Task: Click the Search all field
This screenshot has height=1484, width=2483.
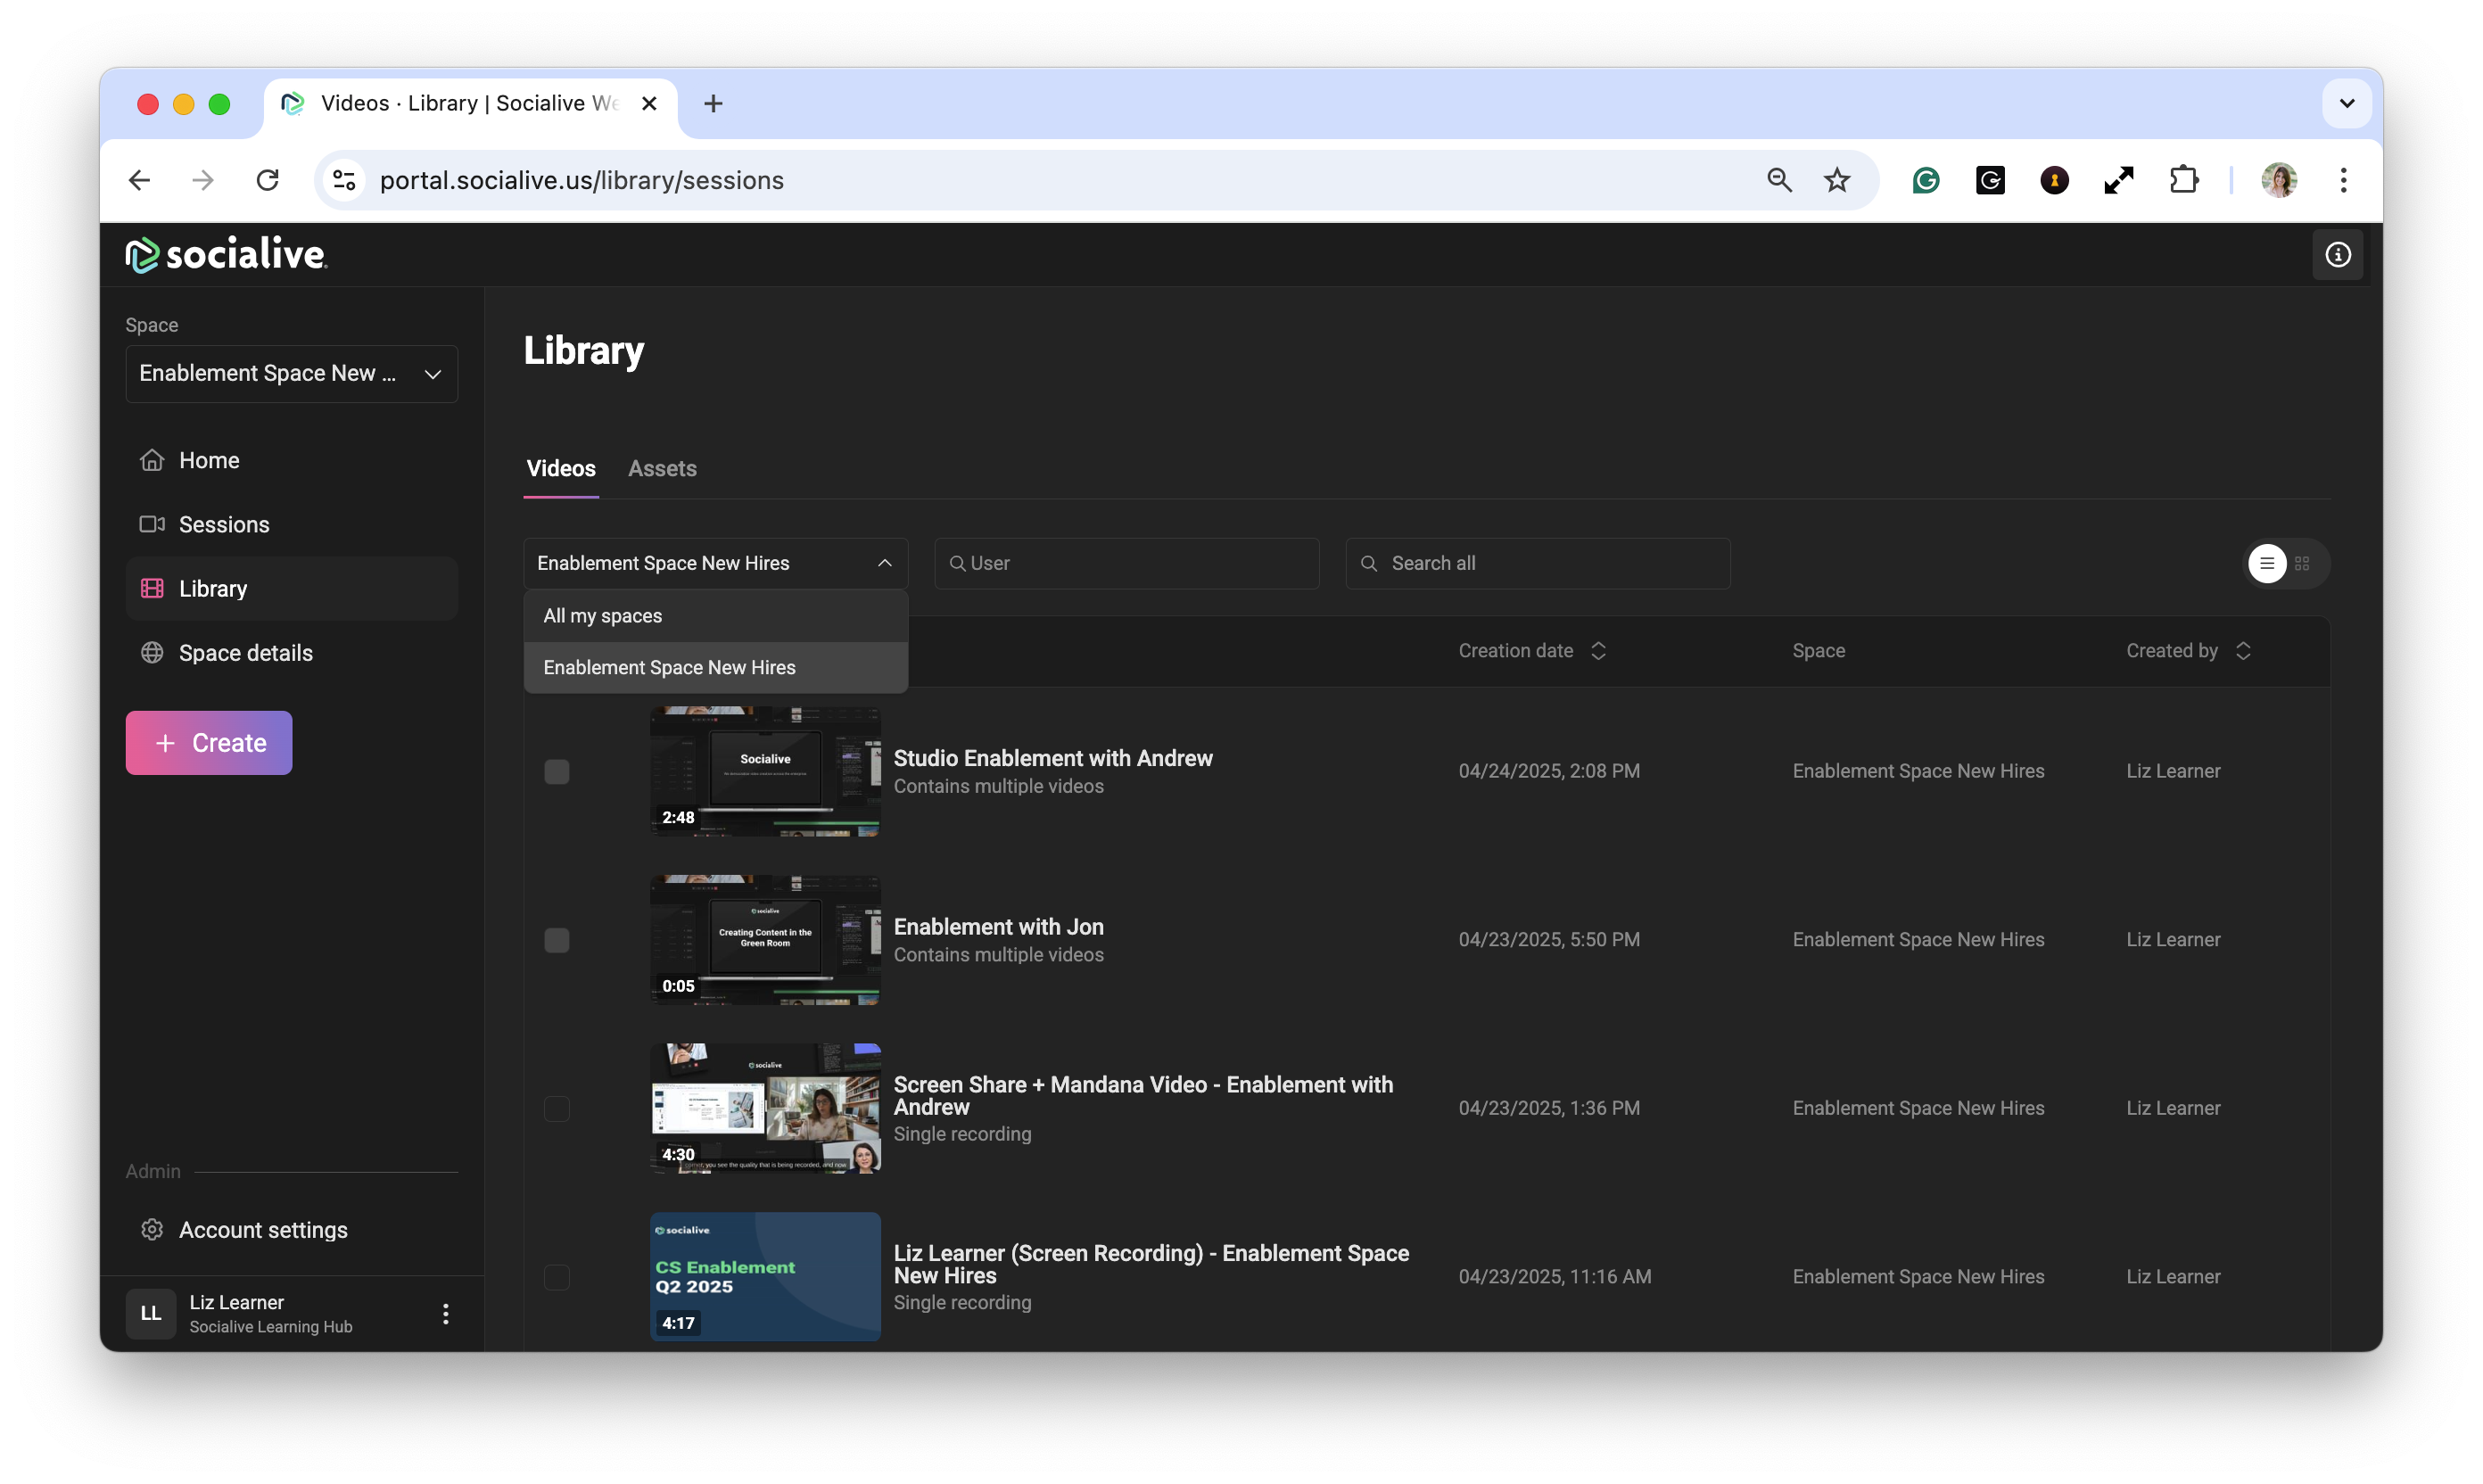Action: click(1538, 563)
